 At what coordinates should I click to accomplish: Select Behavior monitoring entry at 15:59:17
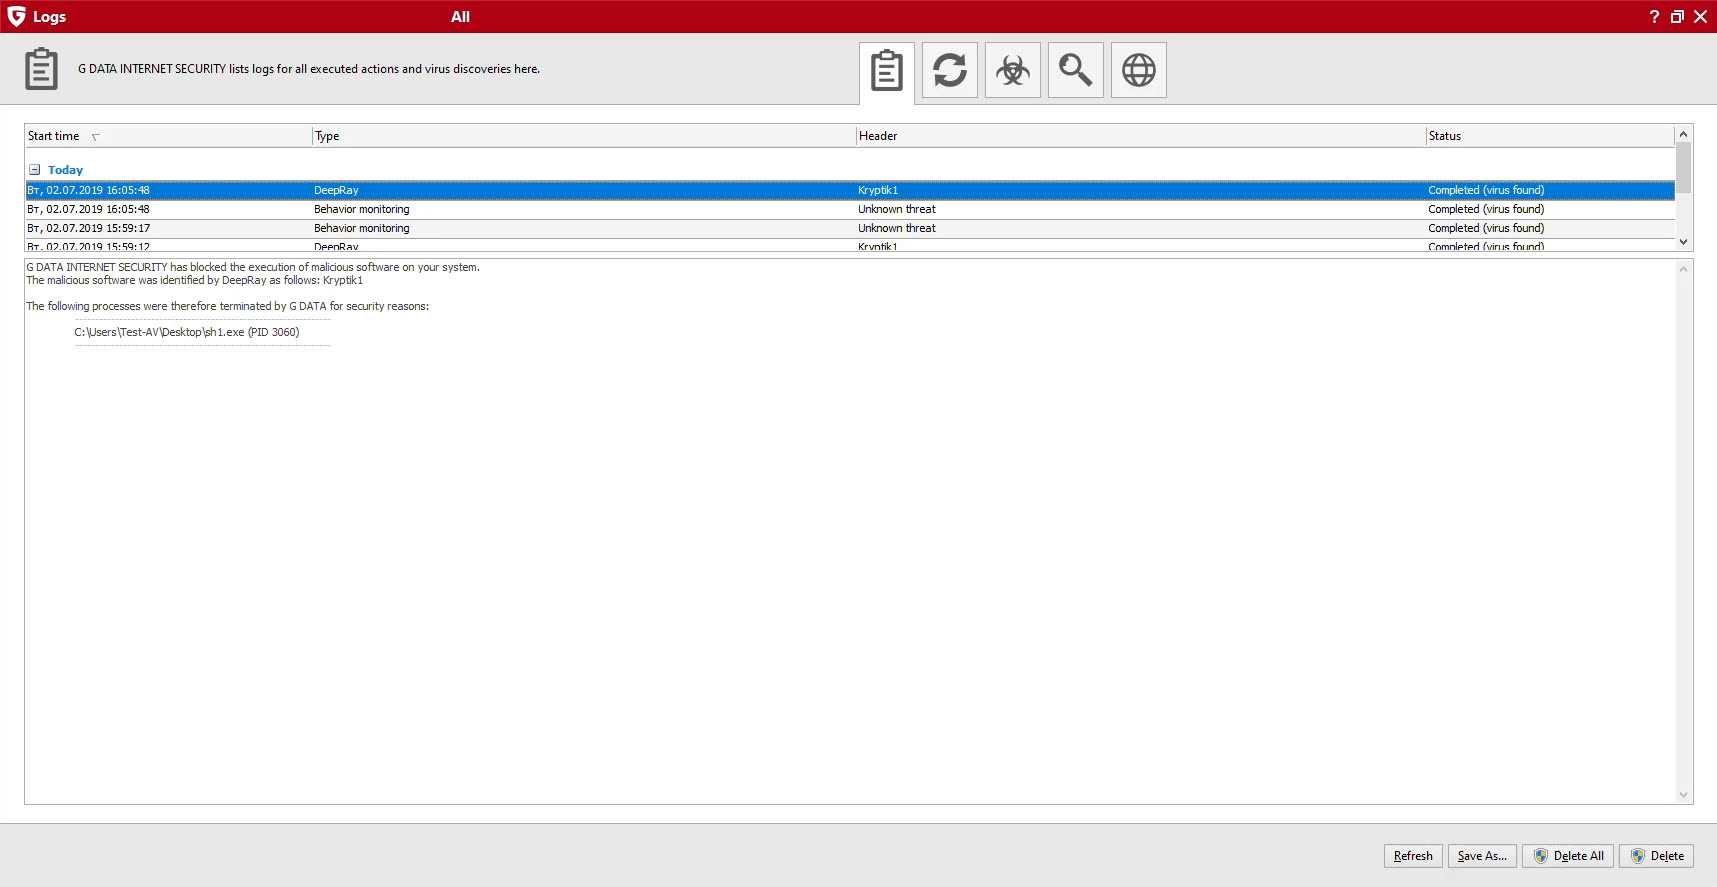(850, 228)
